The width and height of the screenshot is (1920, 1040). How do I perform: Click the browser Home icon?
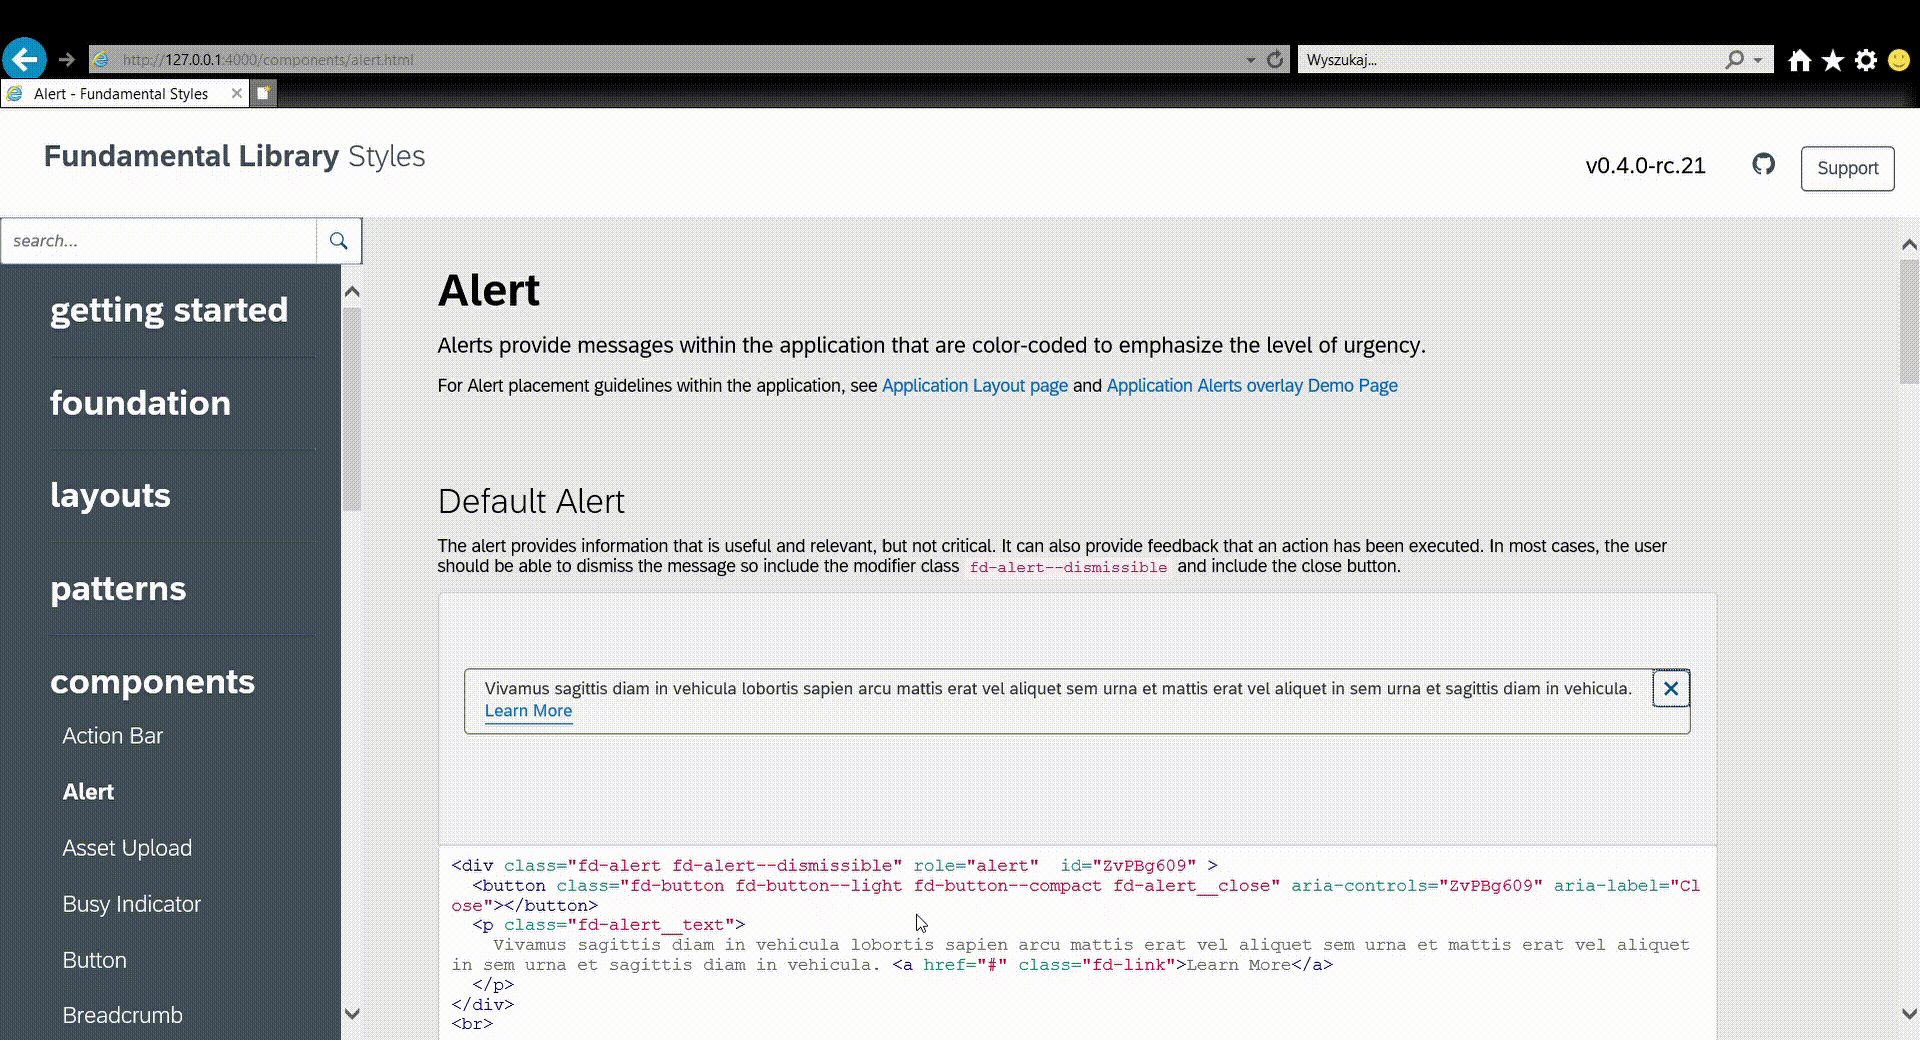1800,61
